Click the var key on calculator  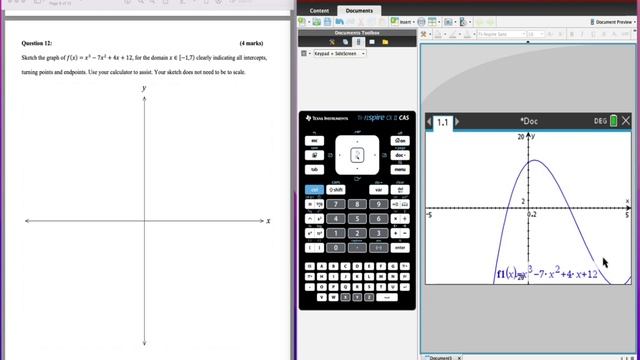click(378, 190)
